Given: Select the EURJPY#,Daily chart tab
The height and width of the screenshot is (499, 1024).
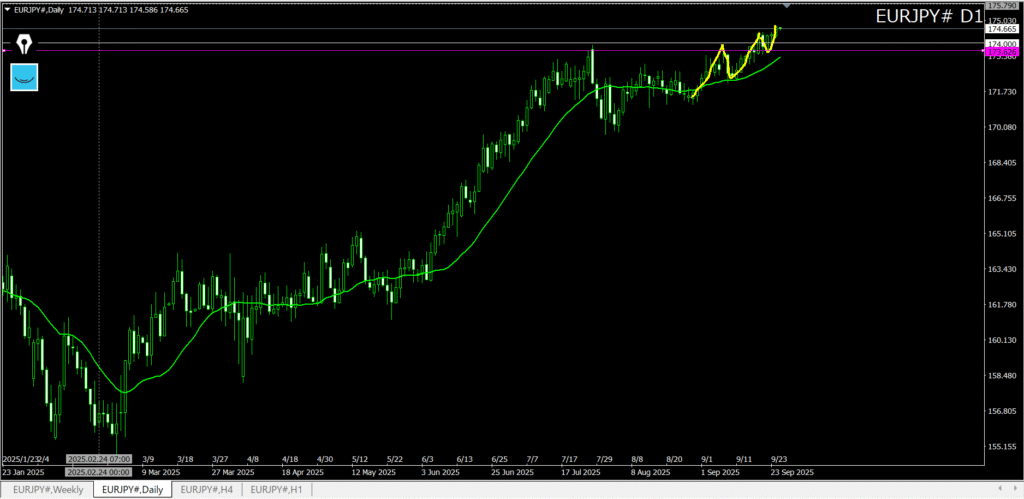Looking at the screenshot, I should [132, 489].
